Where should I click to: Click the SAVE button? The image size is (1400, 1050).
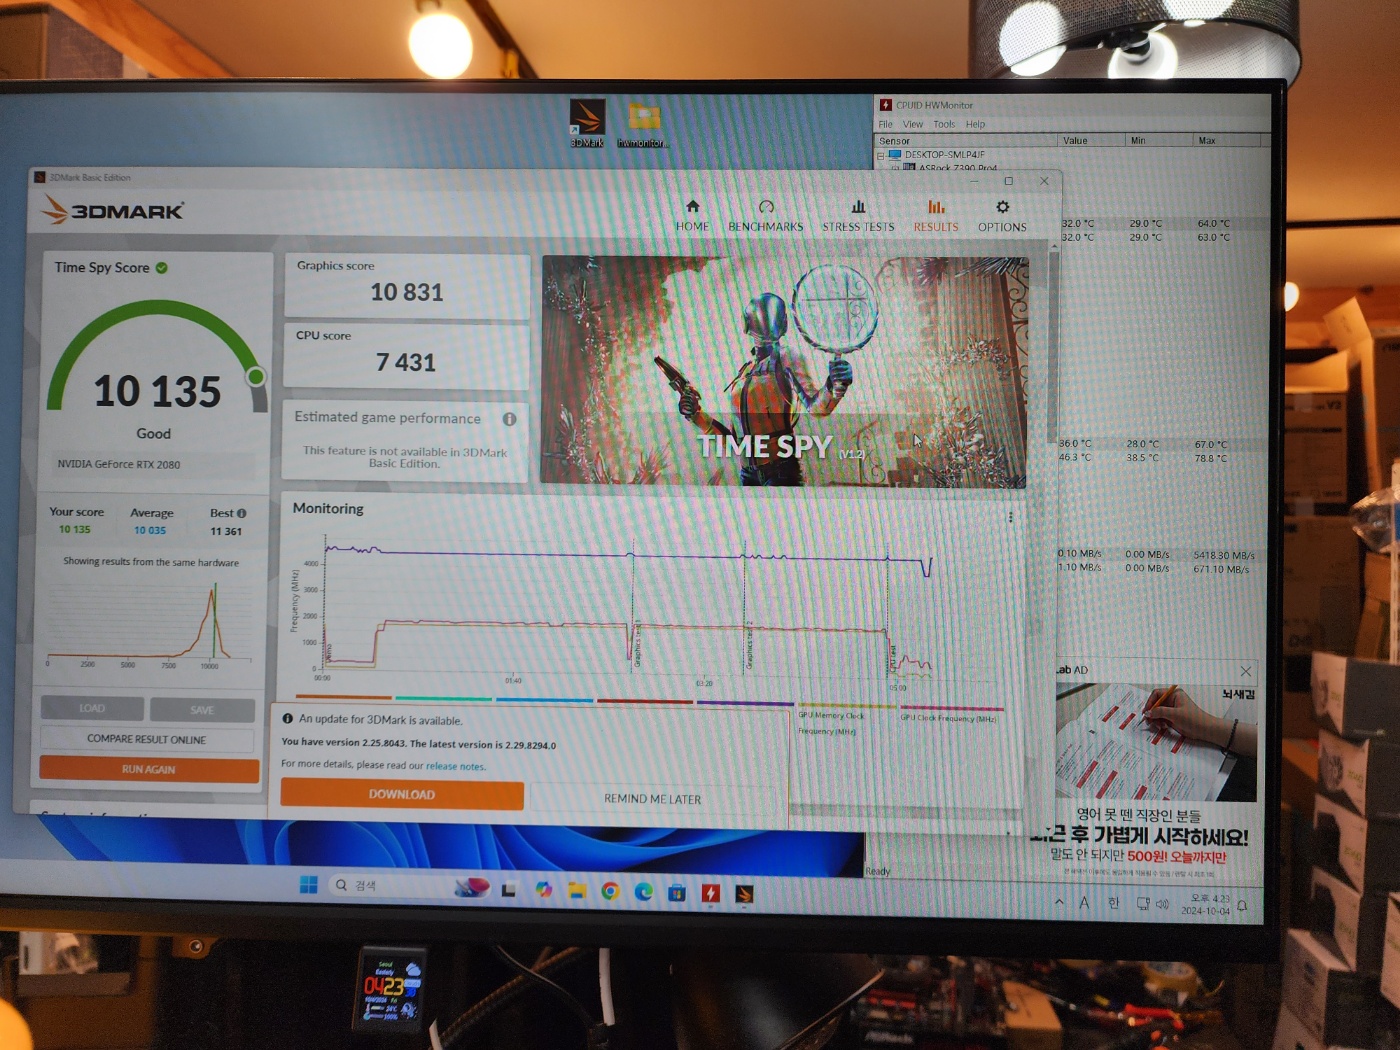pyautogui.click(x=202, y=709)
